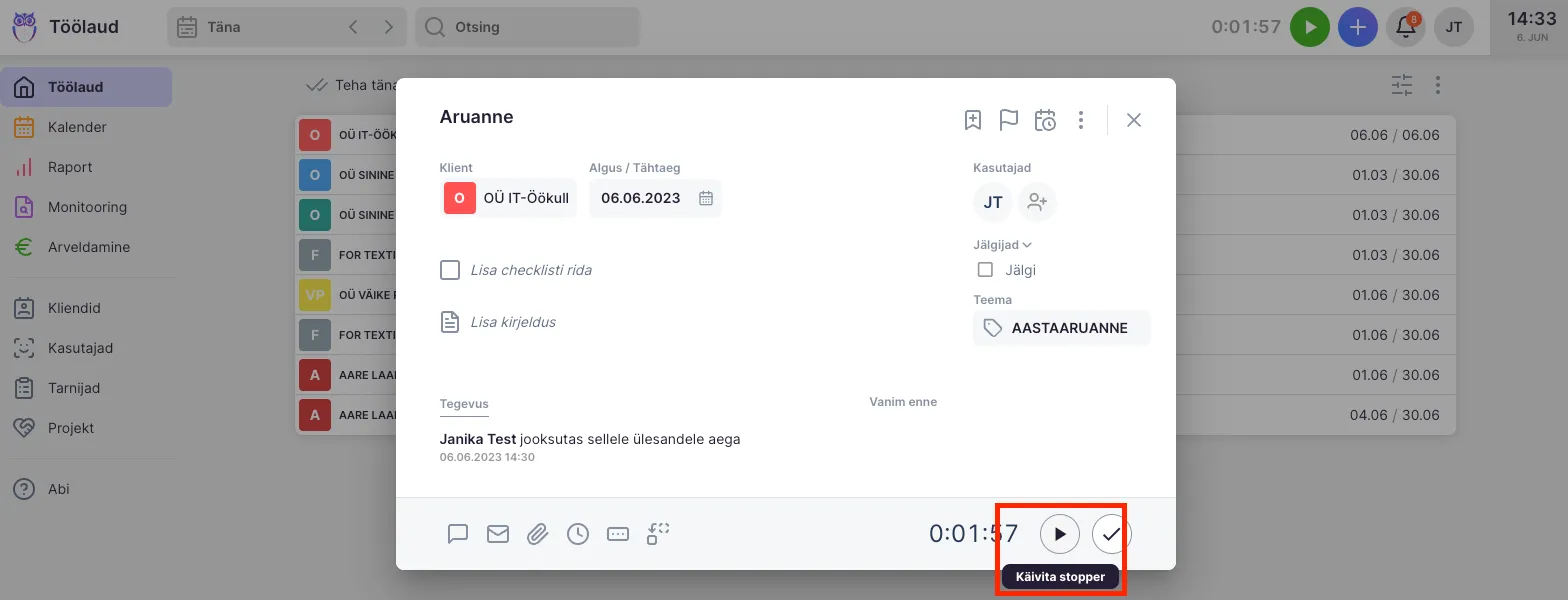The height and width of the screenshot is (600, 1568).
Task: Enable the 'Jälgi' checkbox
Action: [985, 270]
